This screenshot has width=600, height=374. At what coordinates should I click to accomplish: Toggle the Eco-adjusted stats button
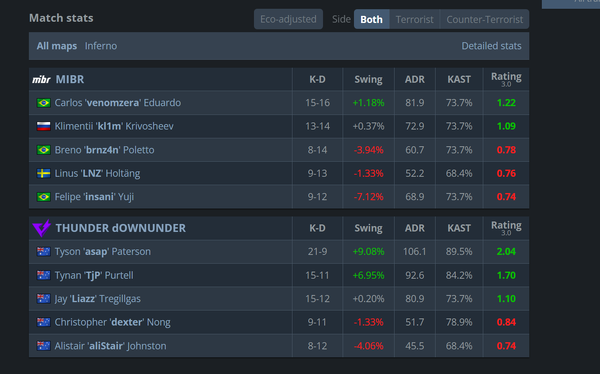288,19
